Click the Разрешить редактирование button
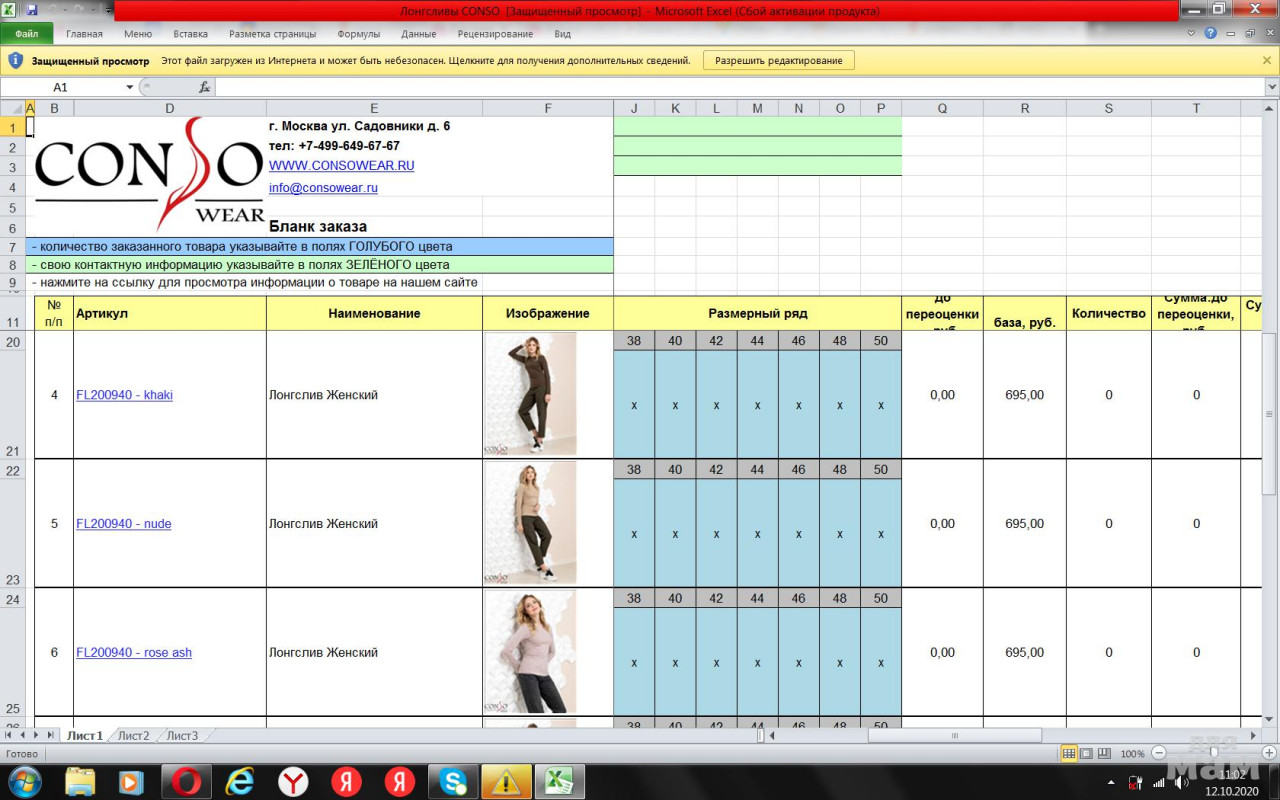1280x800 pixels. [x=778, y=60]
